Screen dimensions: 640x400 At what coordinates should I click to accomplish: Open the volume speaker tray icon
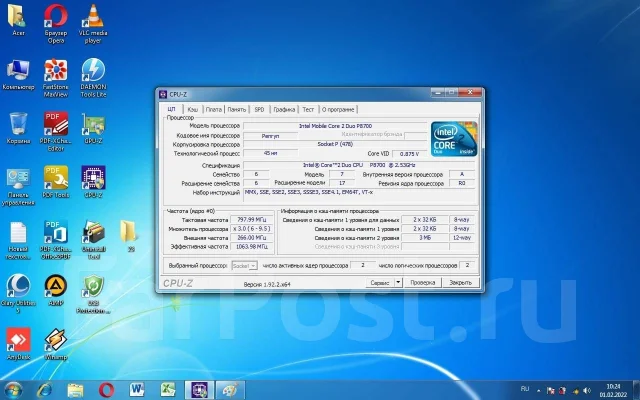587,391
